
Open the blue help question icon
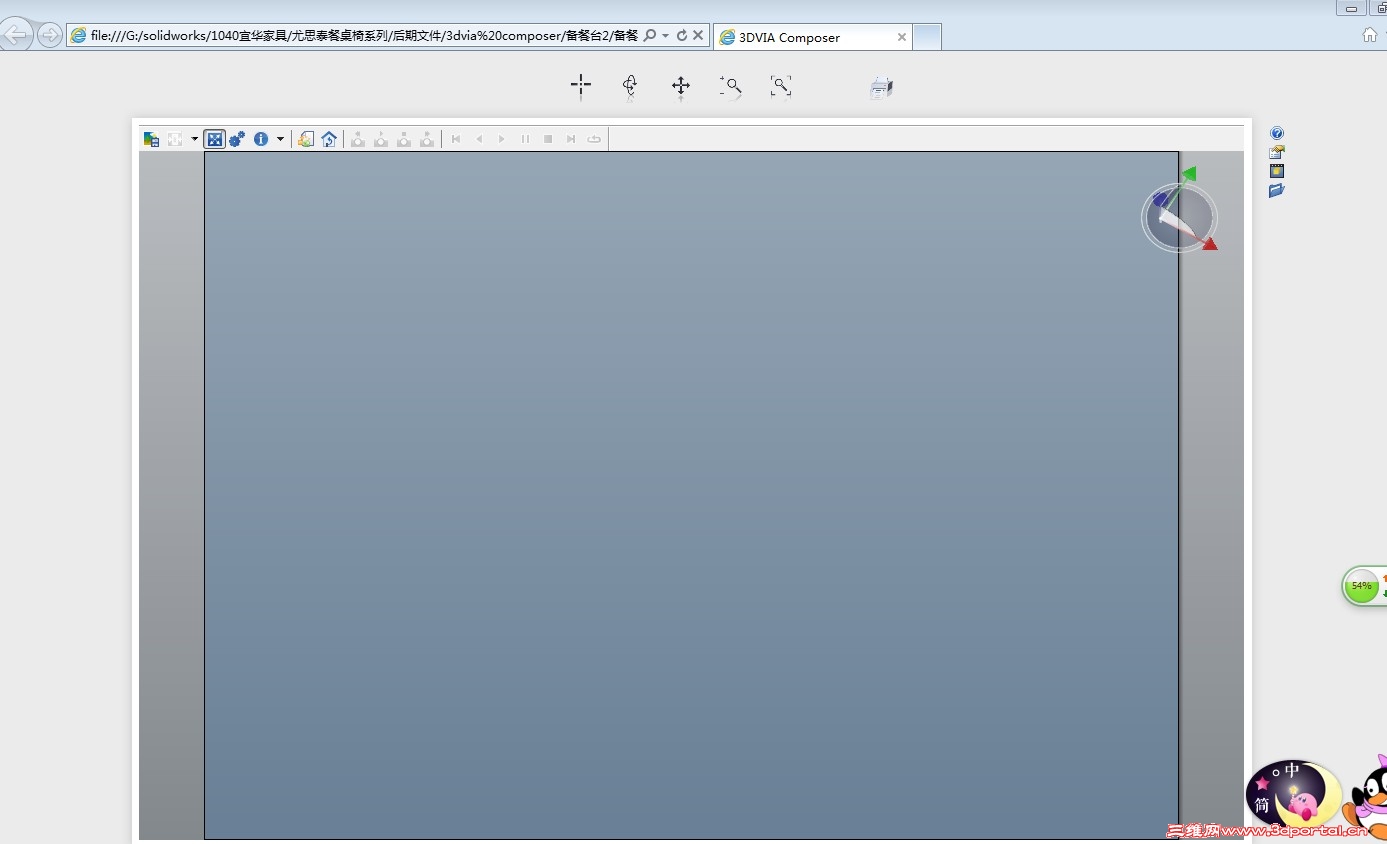[1277, 133]
